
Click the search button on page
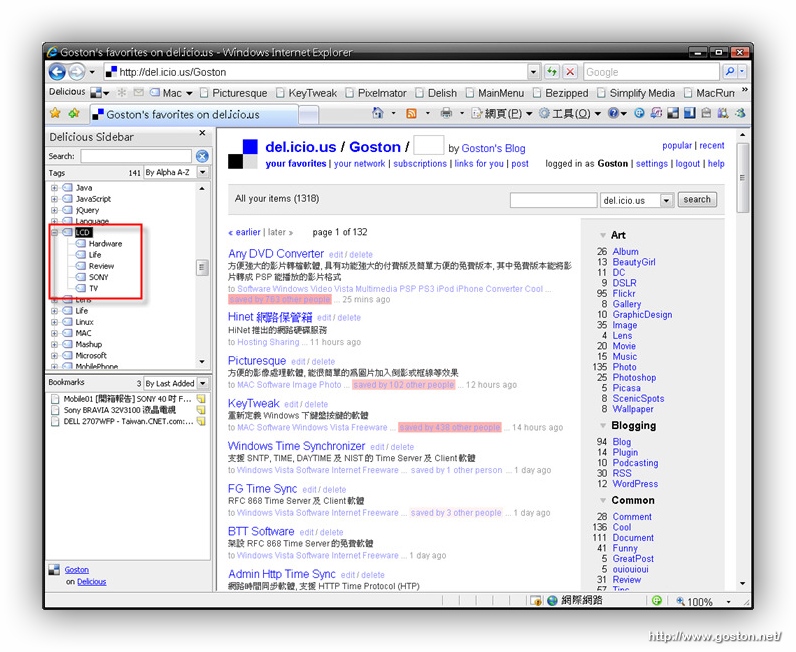coord(697,200)
